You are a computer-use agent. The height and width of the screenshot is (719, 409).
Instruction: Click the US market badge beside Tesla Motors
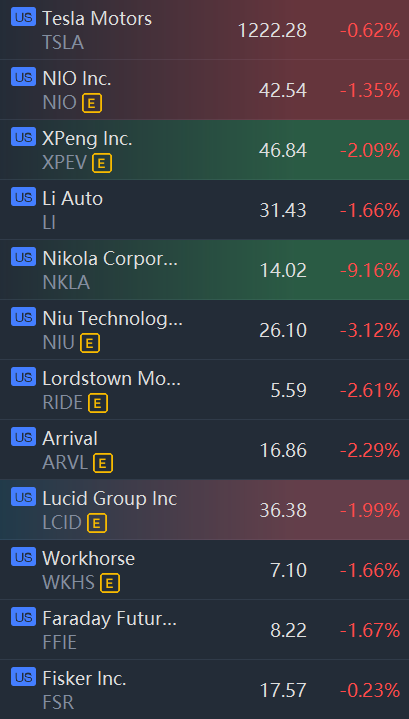[x=23, y=17]
